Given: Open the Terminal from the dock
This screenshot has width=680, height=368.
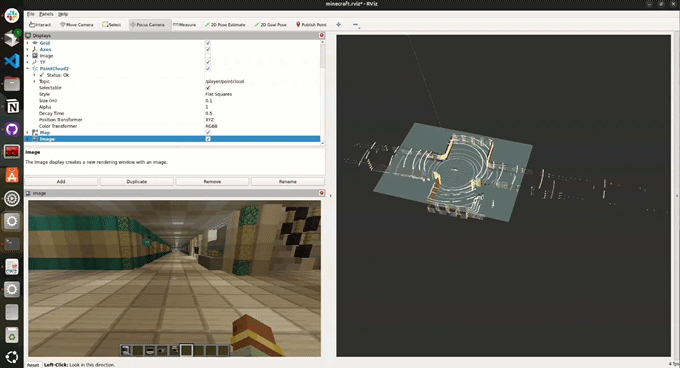Looking at the screenshot, I should point(12,244).
